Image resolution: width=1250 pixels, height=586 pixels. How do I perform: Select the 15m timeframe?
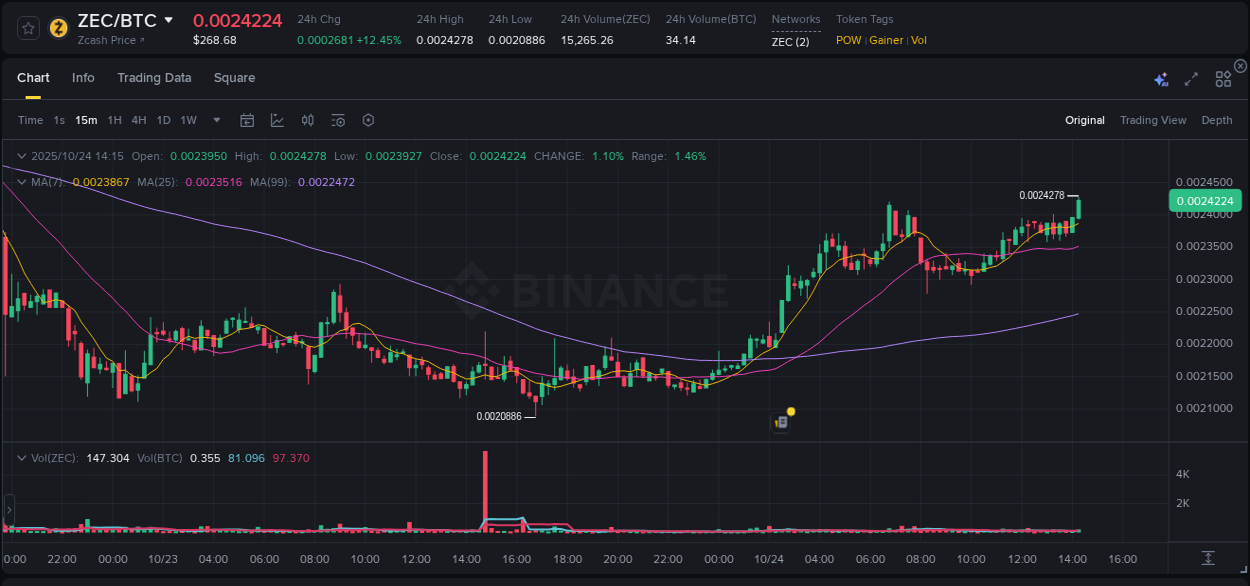[86, 120]
